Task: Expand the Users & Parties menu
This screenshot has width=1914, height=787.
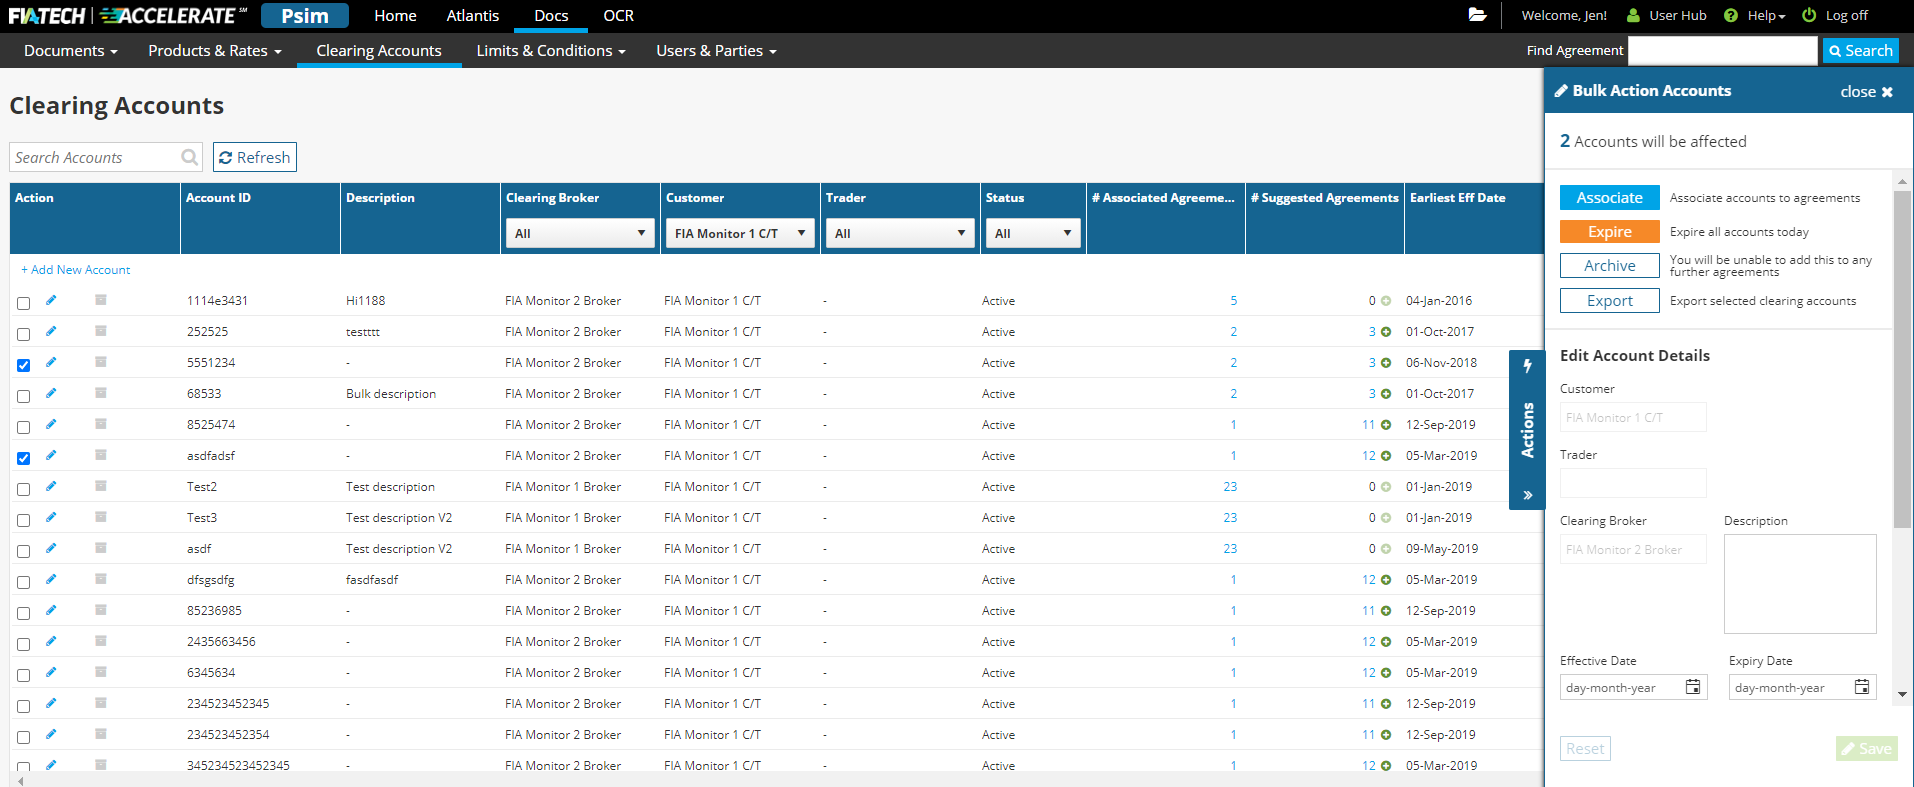Action: pyautogui.click(x=716, y=51)
